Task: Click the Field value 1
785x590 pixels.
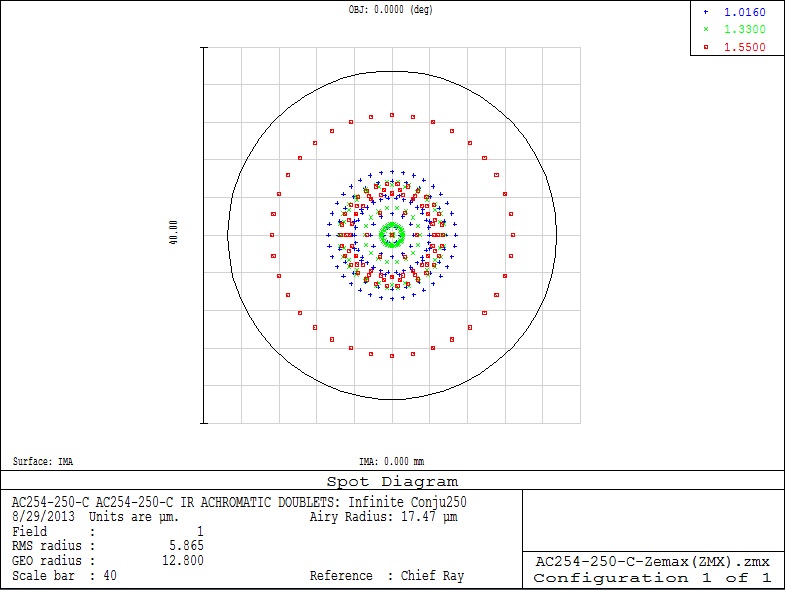Action: click(x=200, y=531)
